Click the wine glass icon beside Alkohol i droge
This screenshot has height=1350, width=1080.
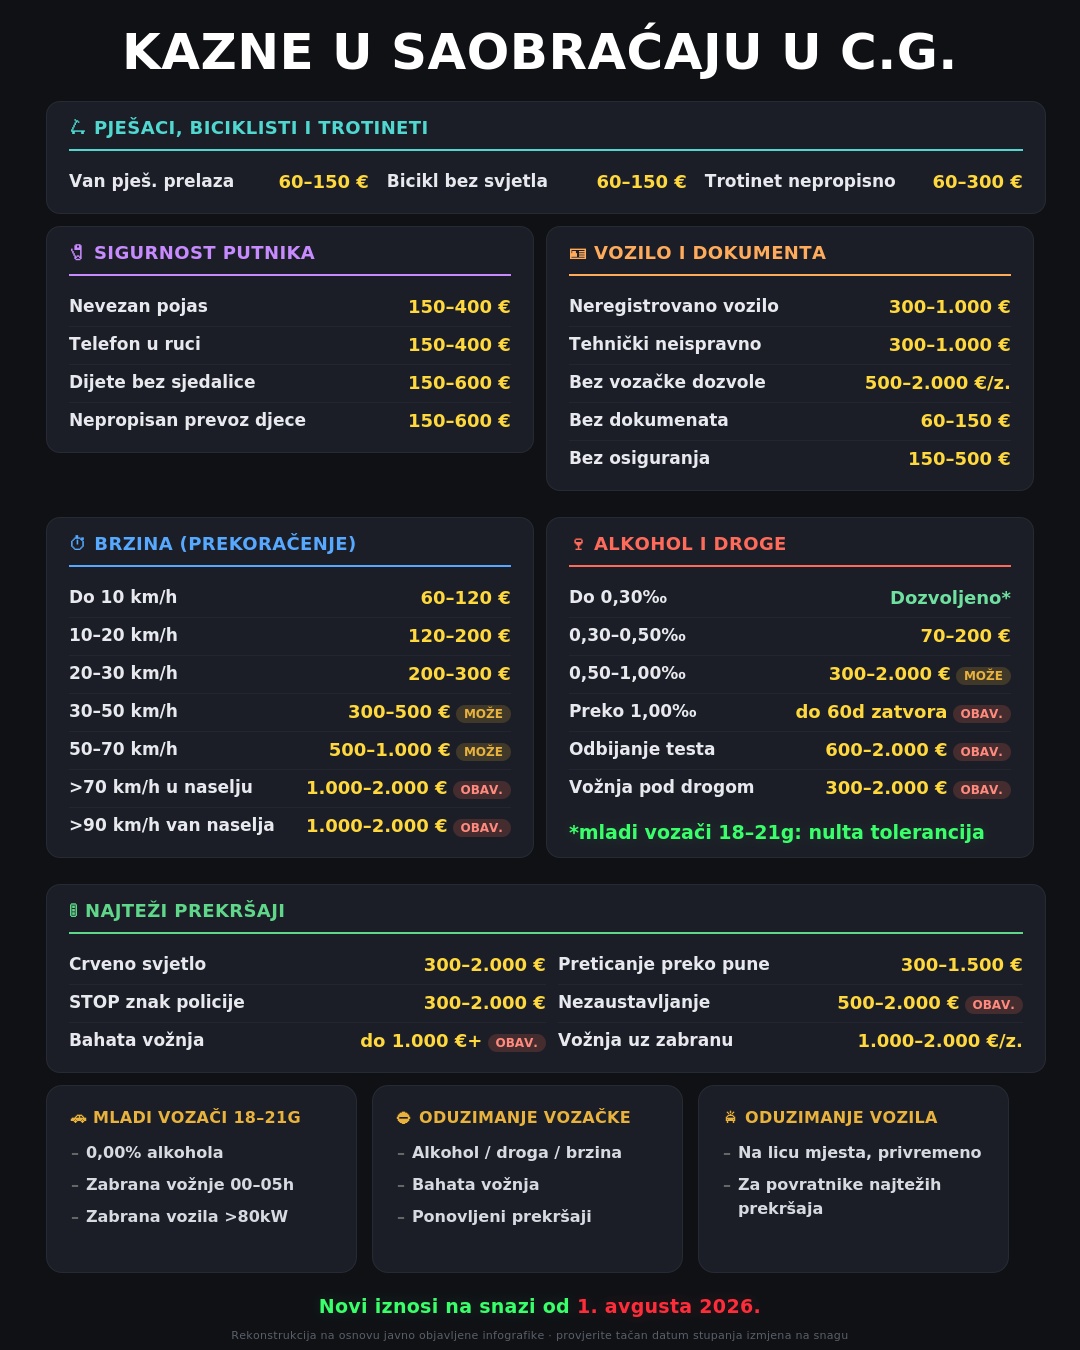(x=578, y=544)
